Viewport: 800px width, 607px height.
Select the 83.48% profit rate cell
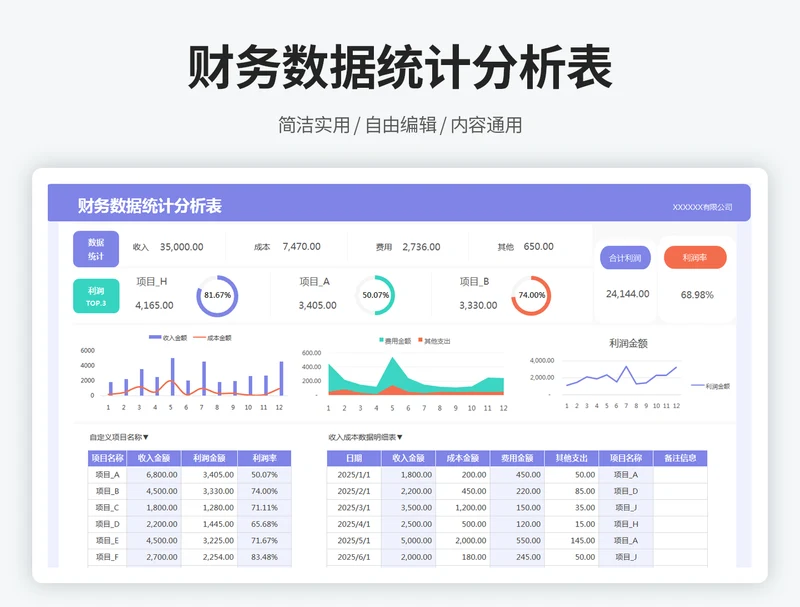pyautogui.click(x=264, y=557)
